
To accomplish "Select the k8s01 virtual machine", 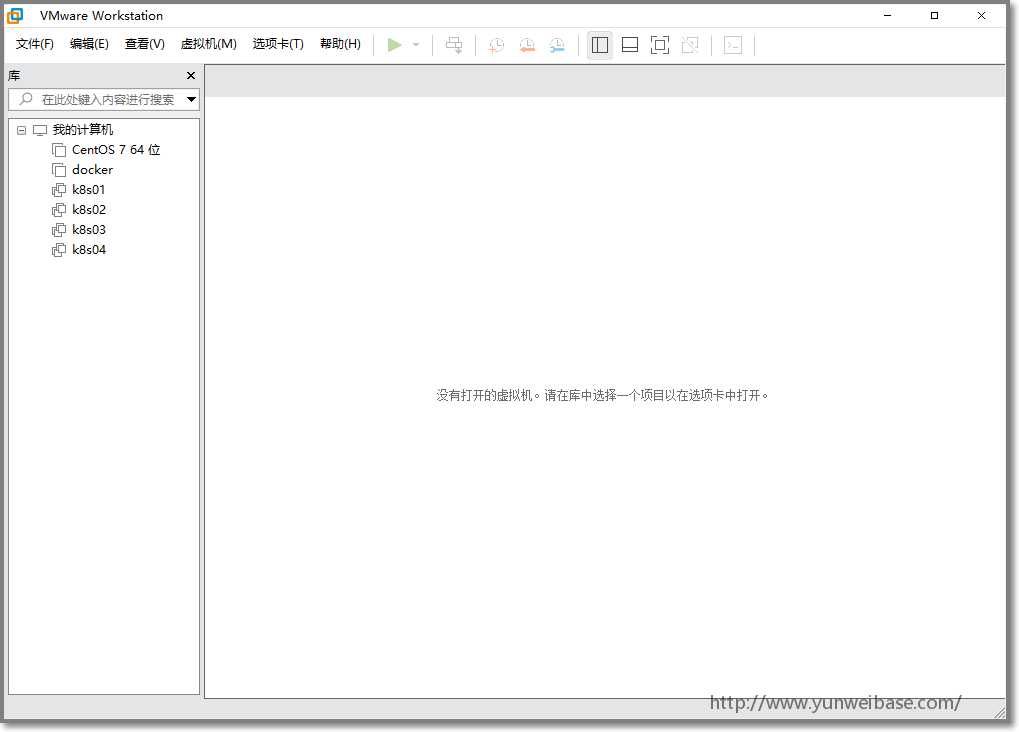I will tap(88, 190).
